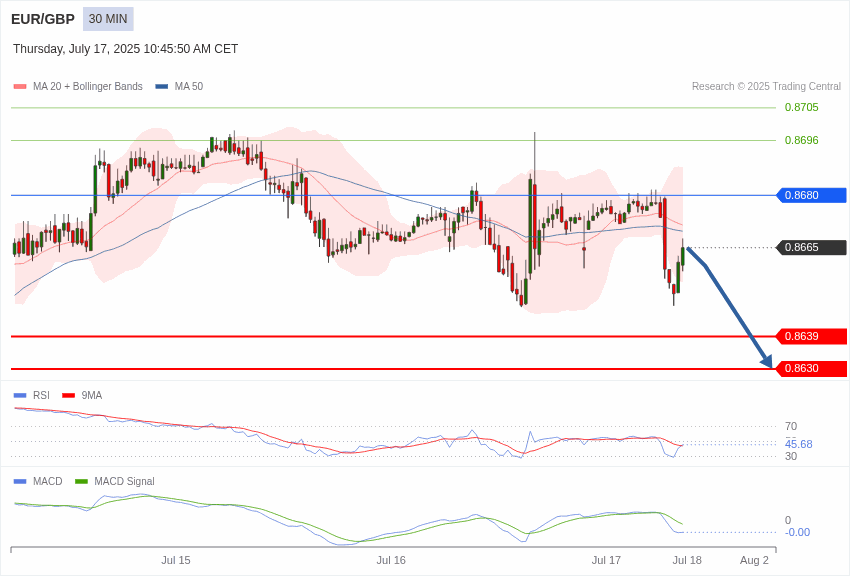Click the RSI 70 level label
Image resolution: width=850 pixels, height=576 pixels.
pyautogui.click(x=791, y=426)
